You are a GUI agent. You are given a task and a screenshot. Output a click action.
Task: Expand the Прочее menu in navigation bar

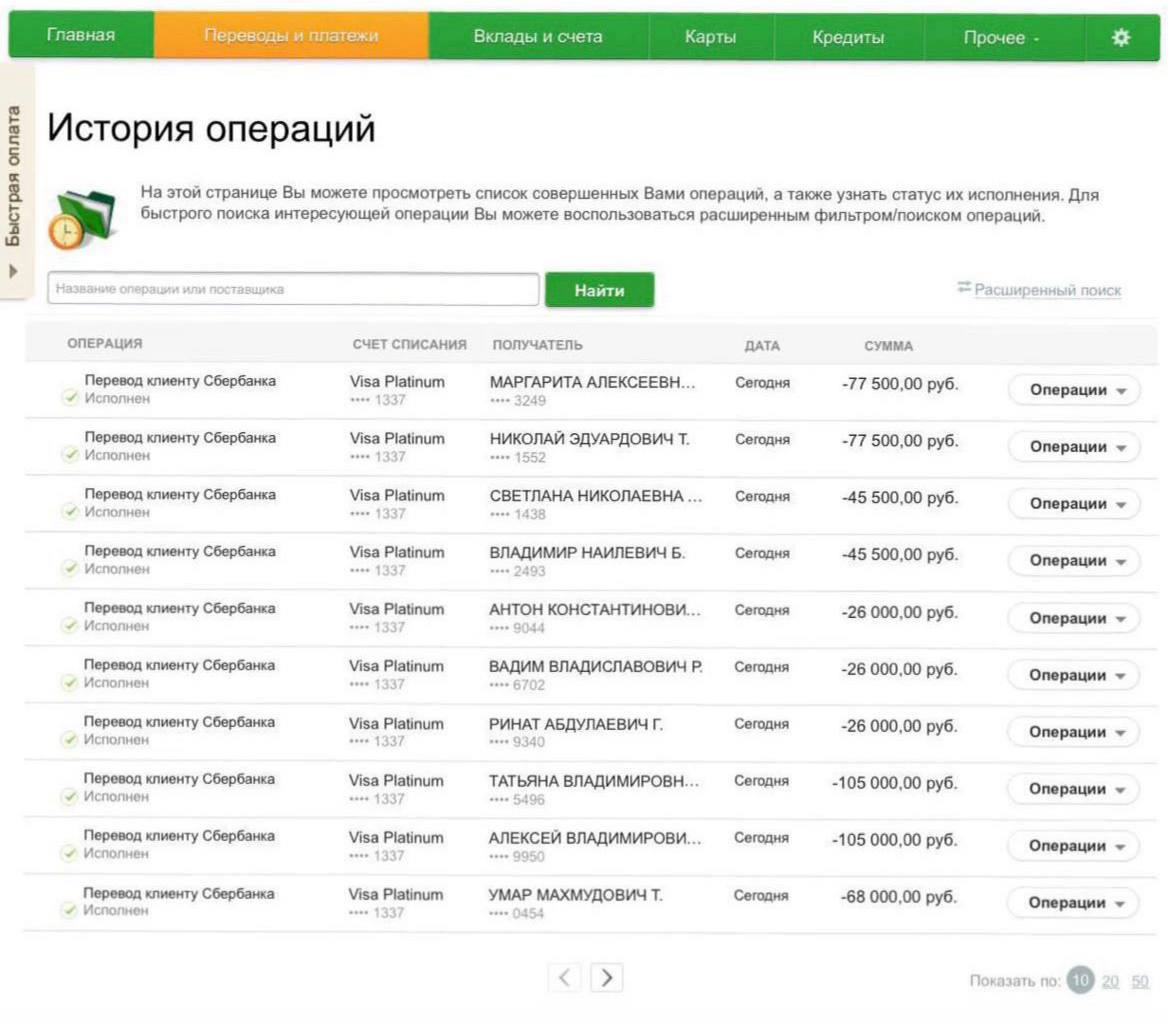click(x=1001, y=37)
